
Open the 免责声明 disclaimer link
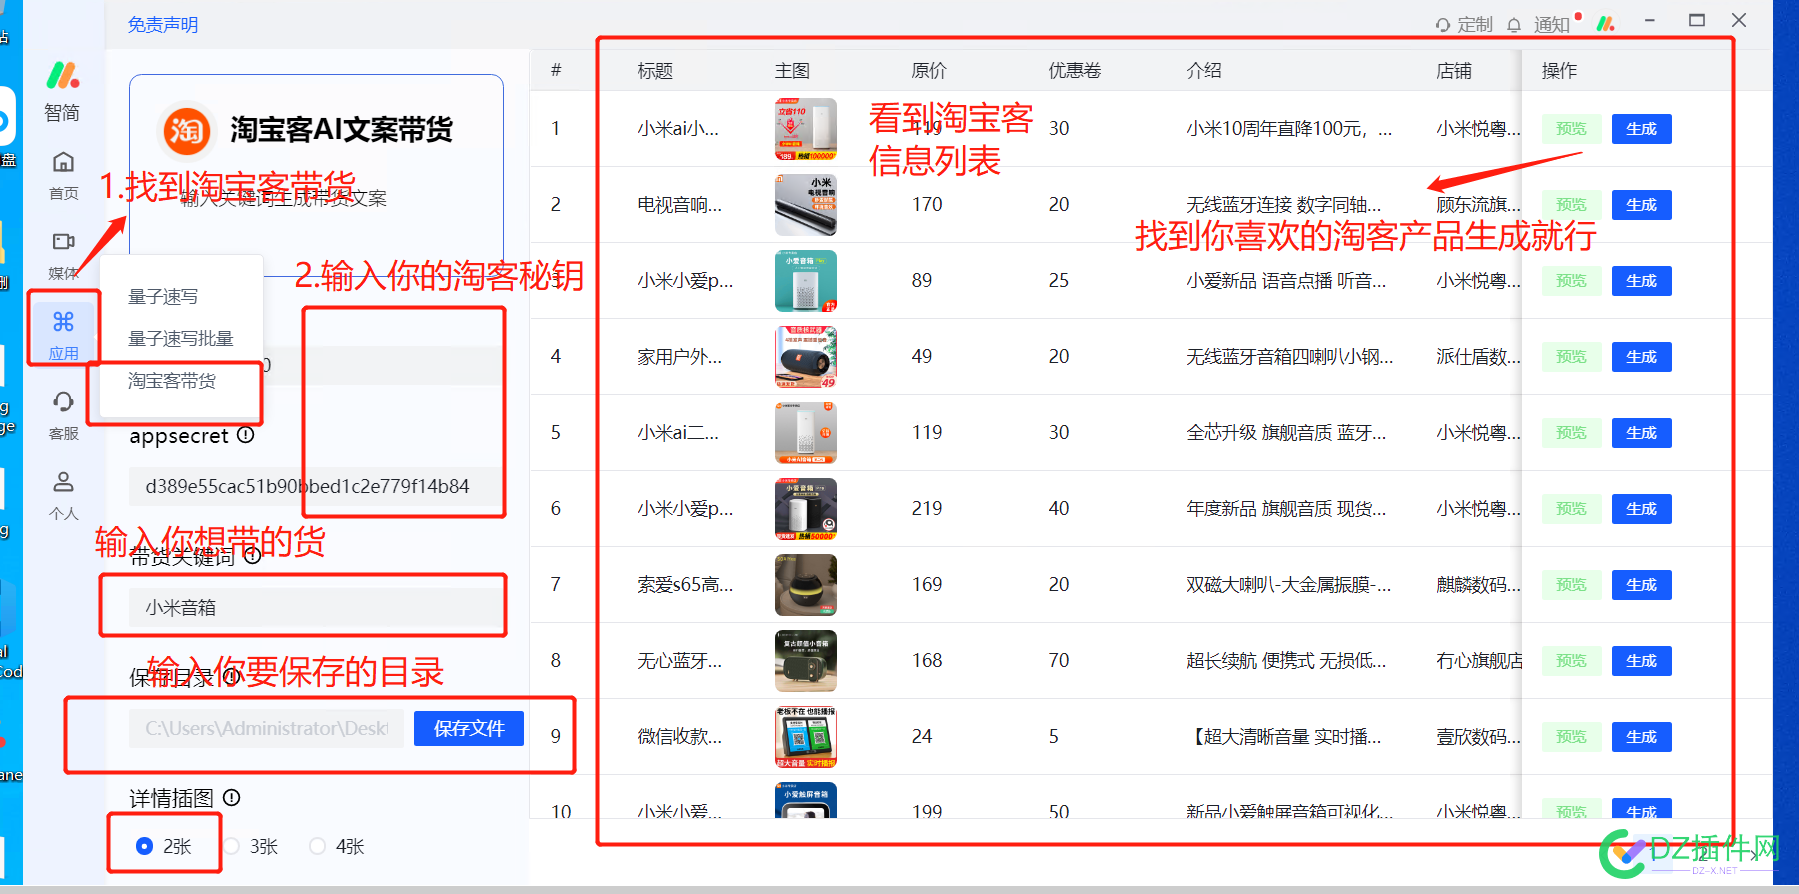[x=163, y=25]
